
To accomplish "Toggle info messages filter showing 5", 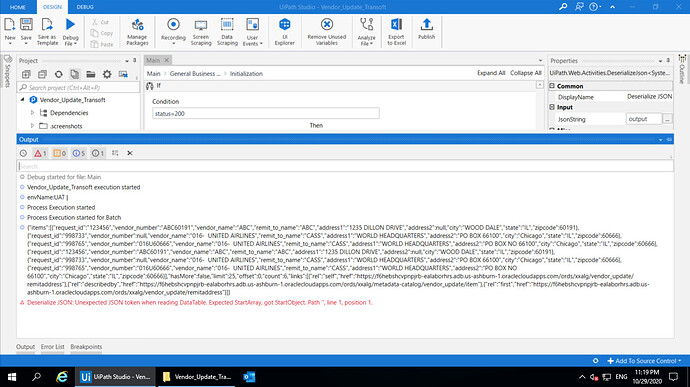I will [79, 153].
